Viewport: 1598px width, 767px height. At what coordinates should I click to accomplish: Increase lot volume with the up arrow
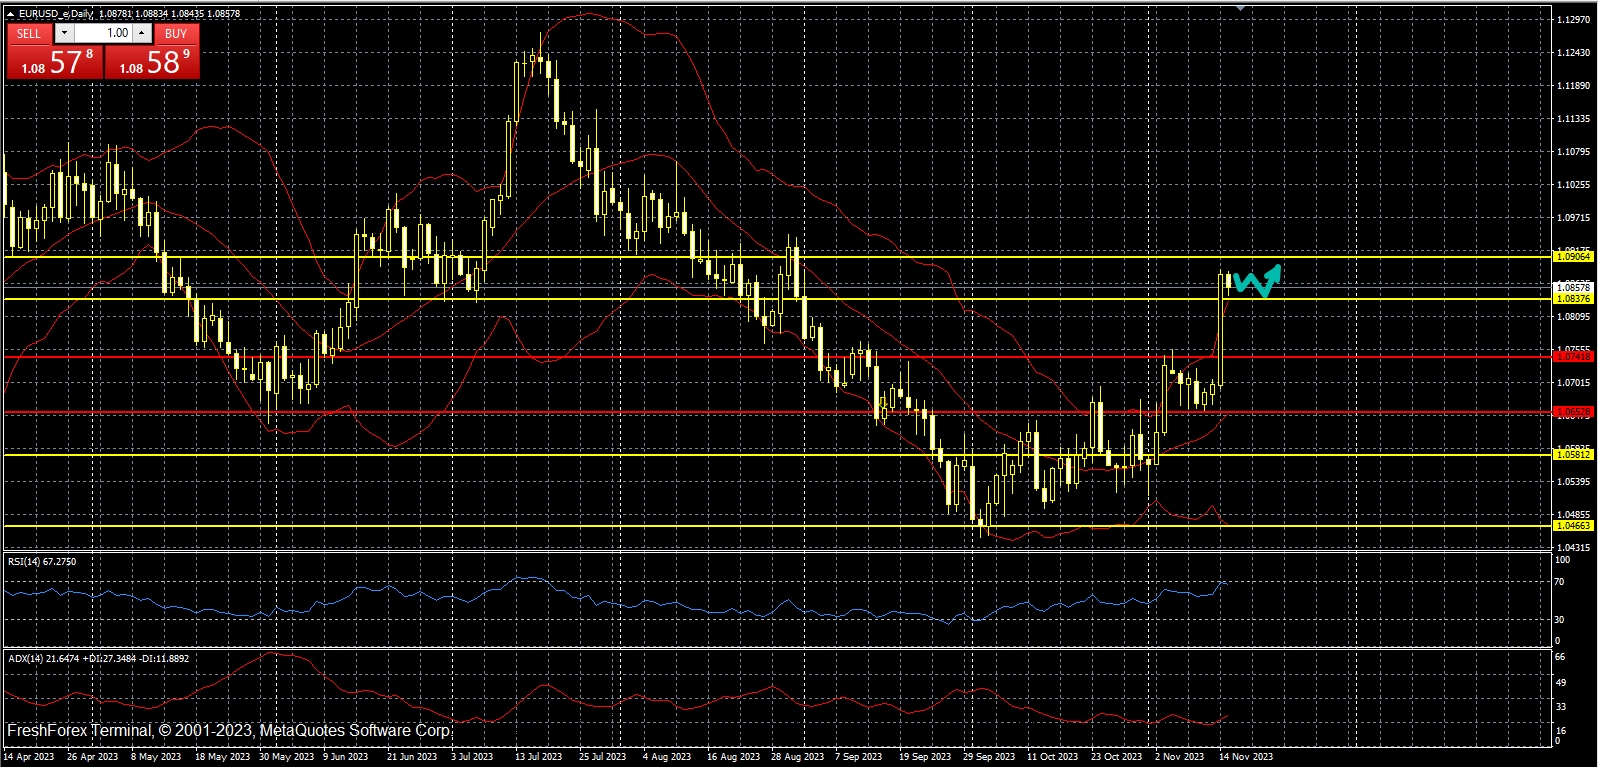(x=142, y=33)
